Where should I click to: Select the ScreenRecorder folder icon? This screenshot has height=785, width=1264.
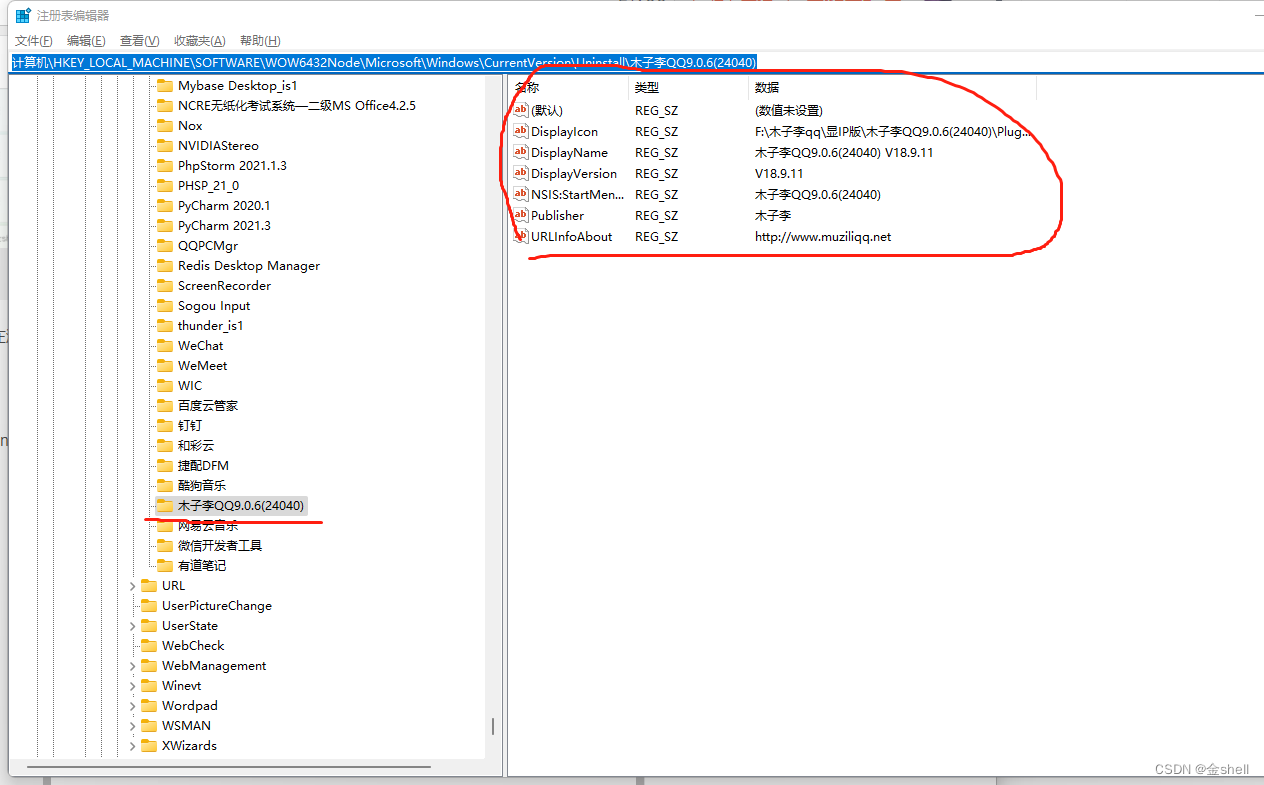164,286
